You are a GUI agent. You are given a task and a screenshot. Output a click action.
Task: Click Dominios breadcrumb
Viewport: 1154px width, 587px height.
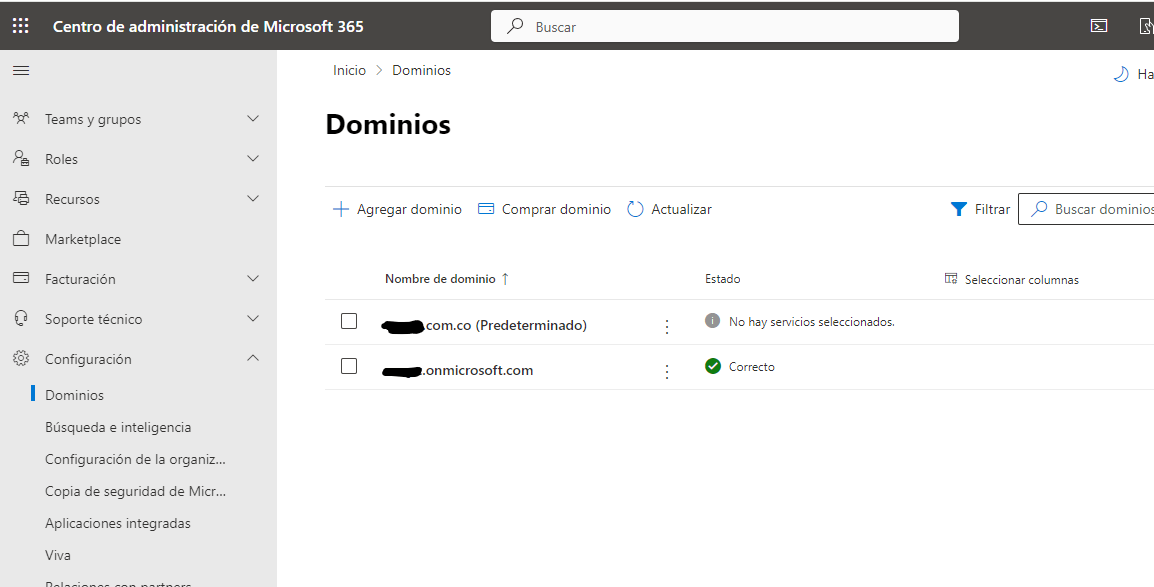click(x=421, y=70)
